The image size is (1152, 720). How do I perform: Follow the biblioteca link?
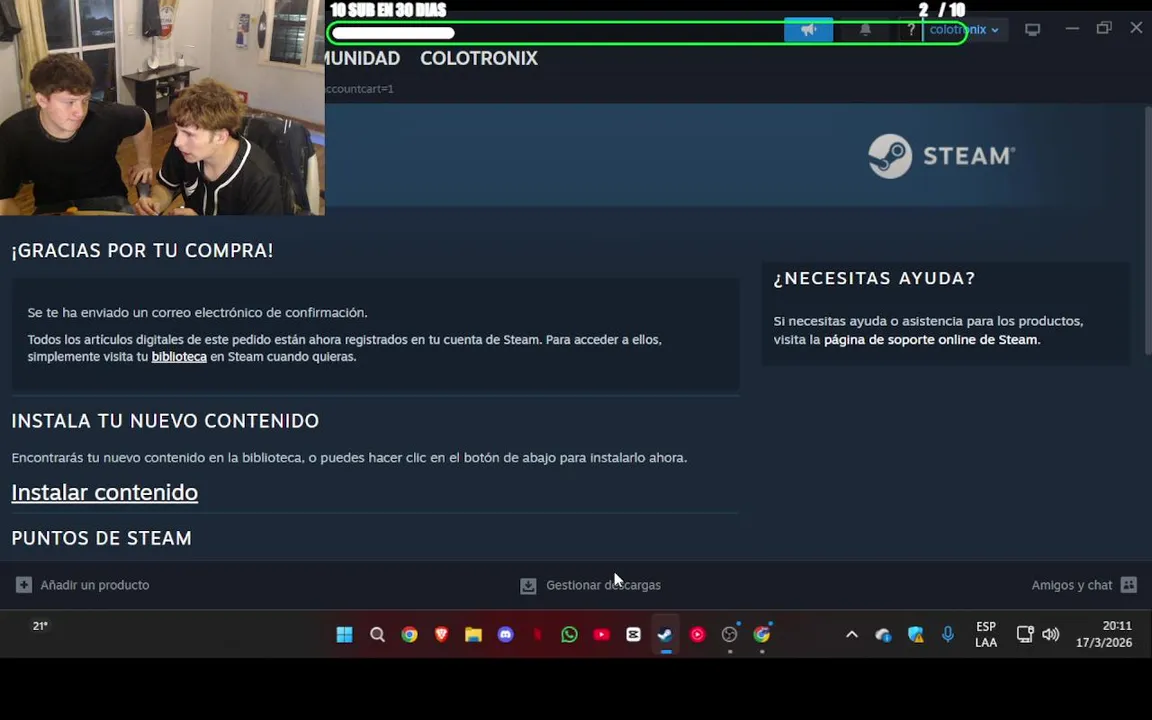[x=179, y=356]
